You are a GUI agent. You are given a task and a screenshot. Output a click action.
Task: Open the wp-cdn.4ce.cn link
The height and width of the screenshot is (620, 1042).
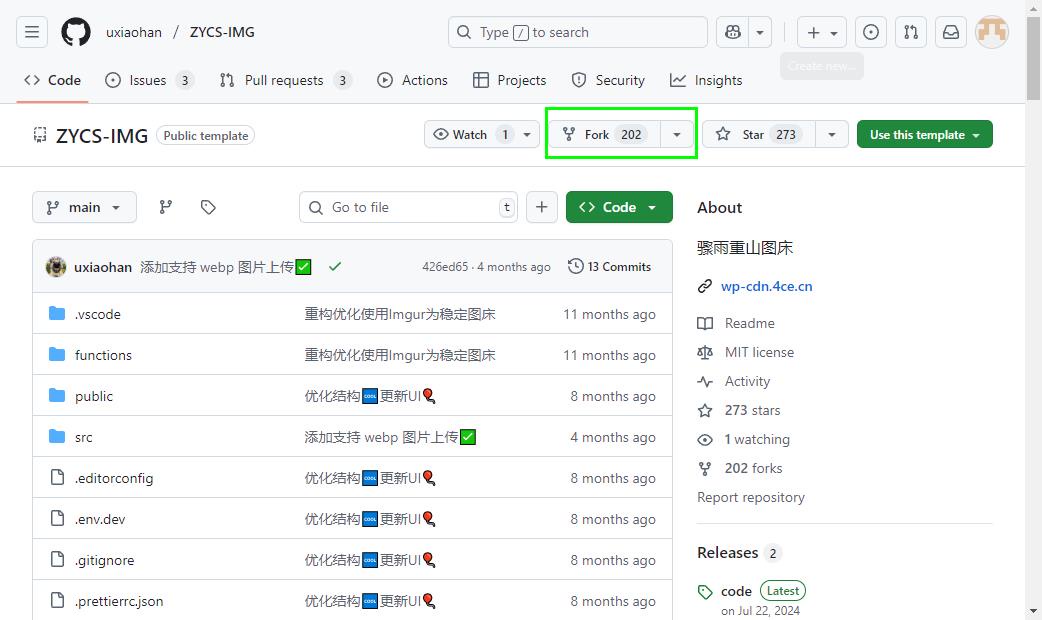pos(766,286)
